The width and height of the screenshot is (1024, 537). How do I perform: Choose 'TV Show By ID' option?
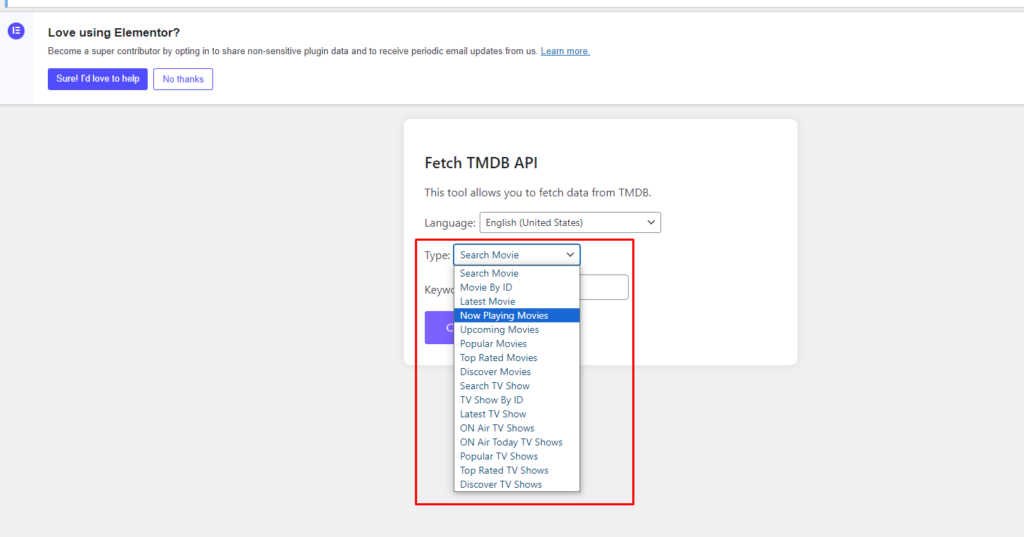tap(517, 400)
